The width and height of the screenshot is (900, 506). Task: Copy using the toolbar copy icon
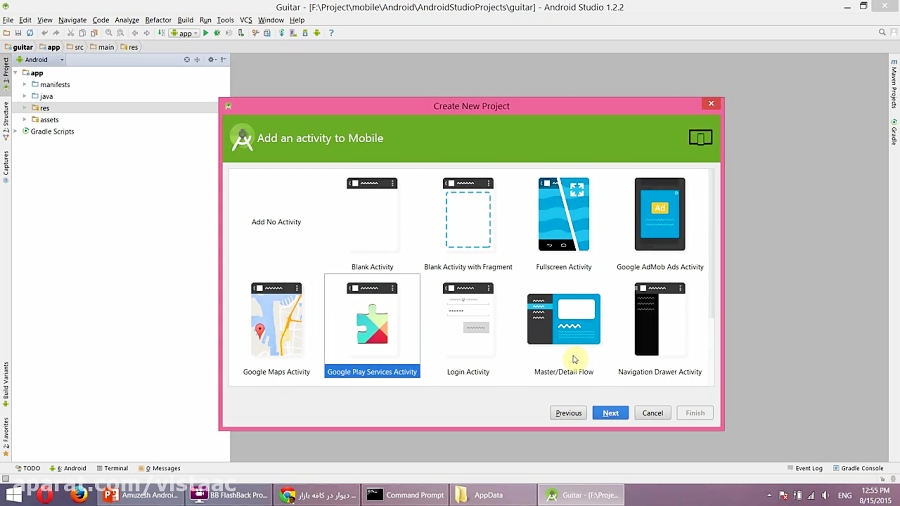(82, 33)
